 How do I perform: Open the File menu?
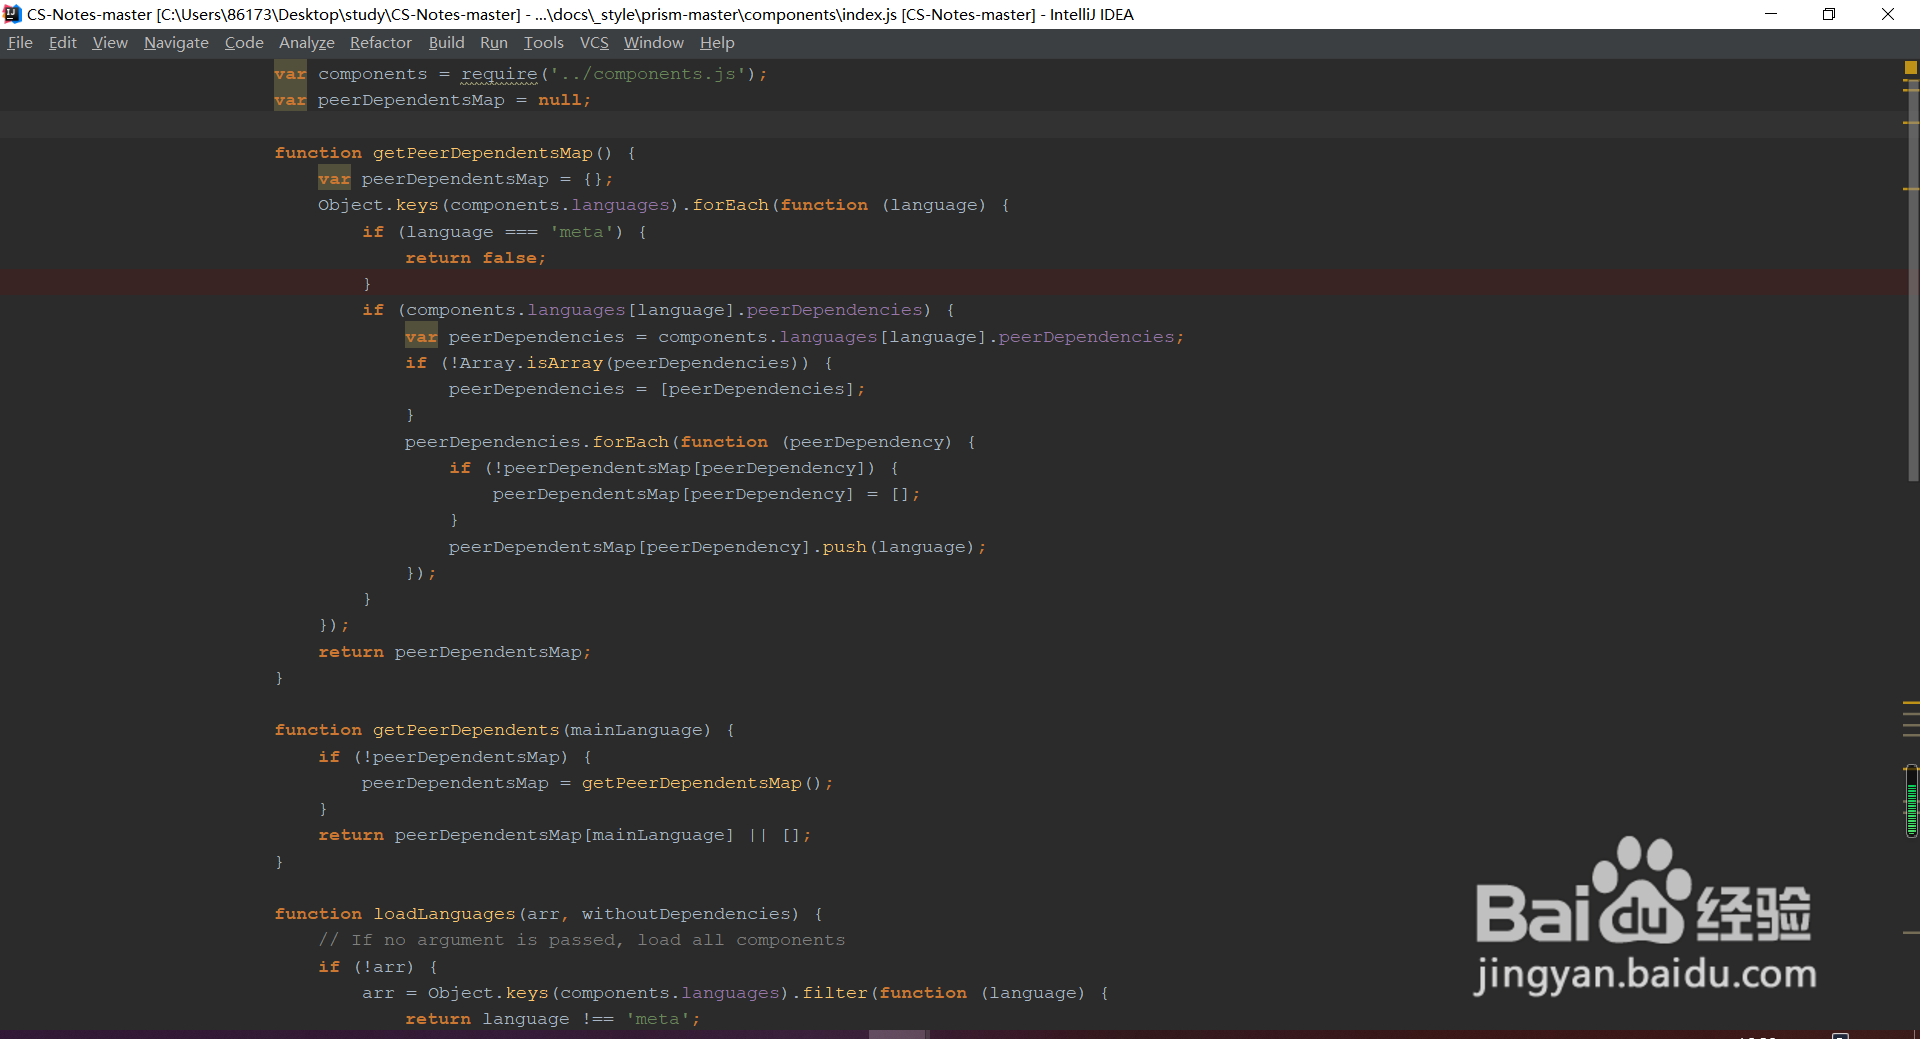(20, 43)
